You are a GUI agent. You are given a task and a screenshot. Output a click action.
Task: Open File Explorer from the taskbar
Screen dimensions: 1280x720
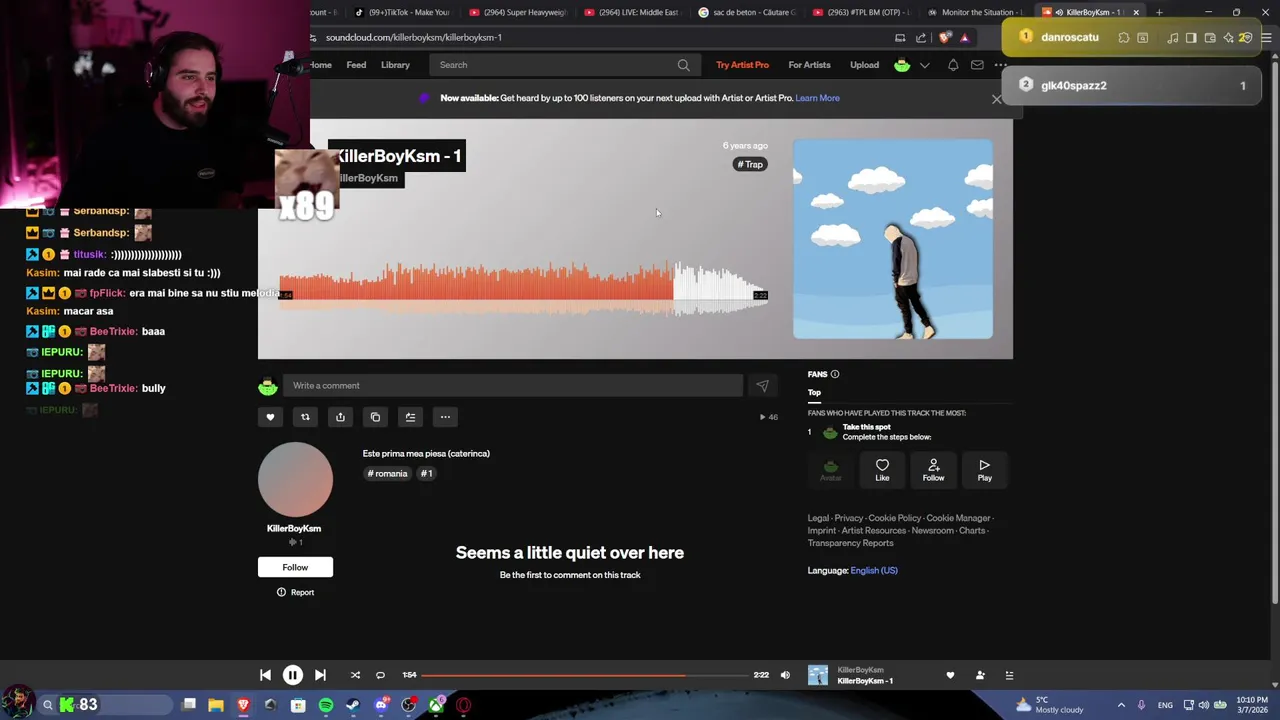pos(216,705)
